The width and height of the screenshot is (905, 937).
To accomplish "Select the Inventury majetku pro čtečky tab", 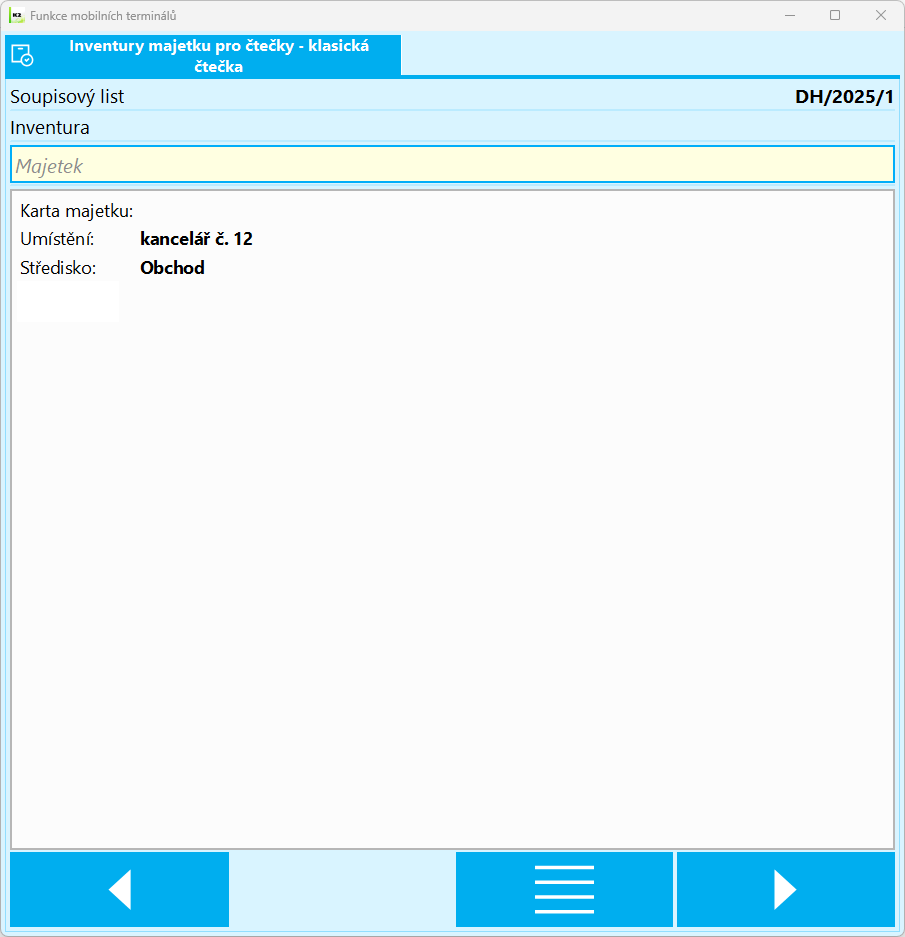I will (203, 56).
